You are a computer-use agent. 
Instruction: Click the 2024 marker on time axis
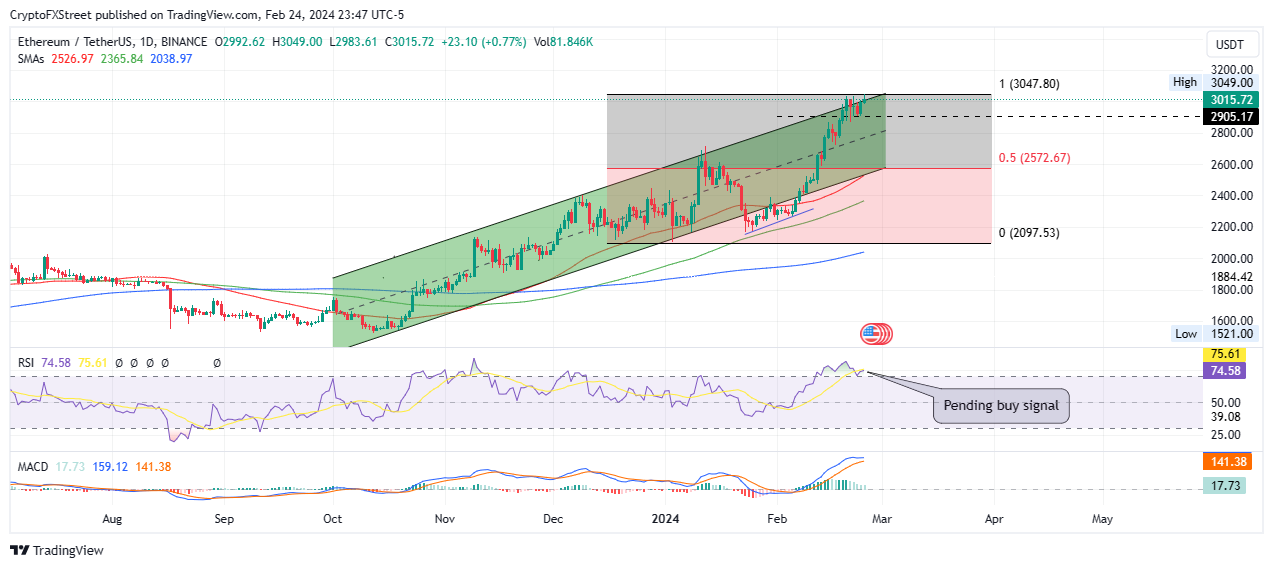(x=666, y=520)
